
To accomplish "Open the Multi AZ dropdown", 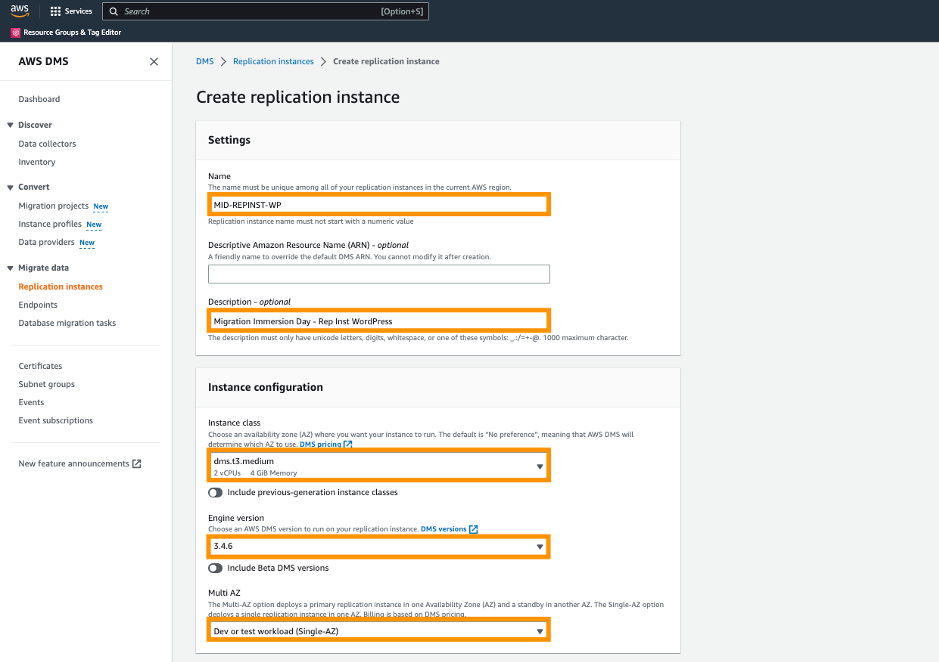I will click(x=378, y=631).
